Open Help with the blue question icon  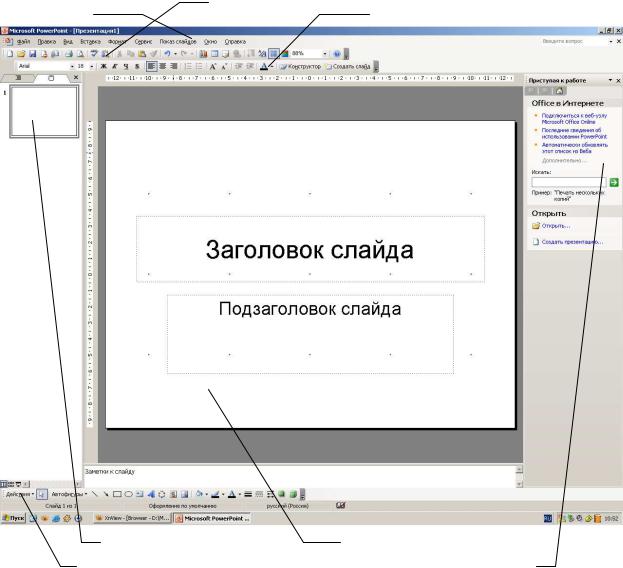(337, 54)
